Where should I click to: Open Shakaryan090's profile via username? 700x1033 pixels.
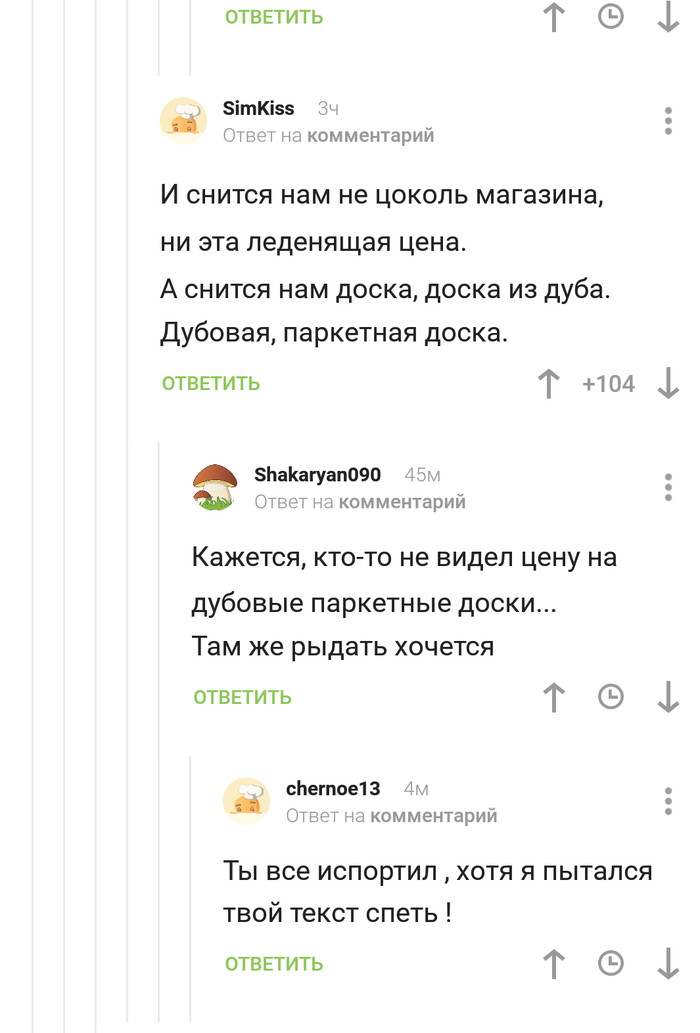point(317,475)
